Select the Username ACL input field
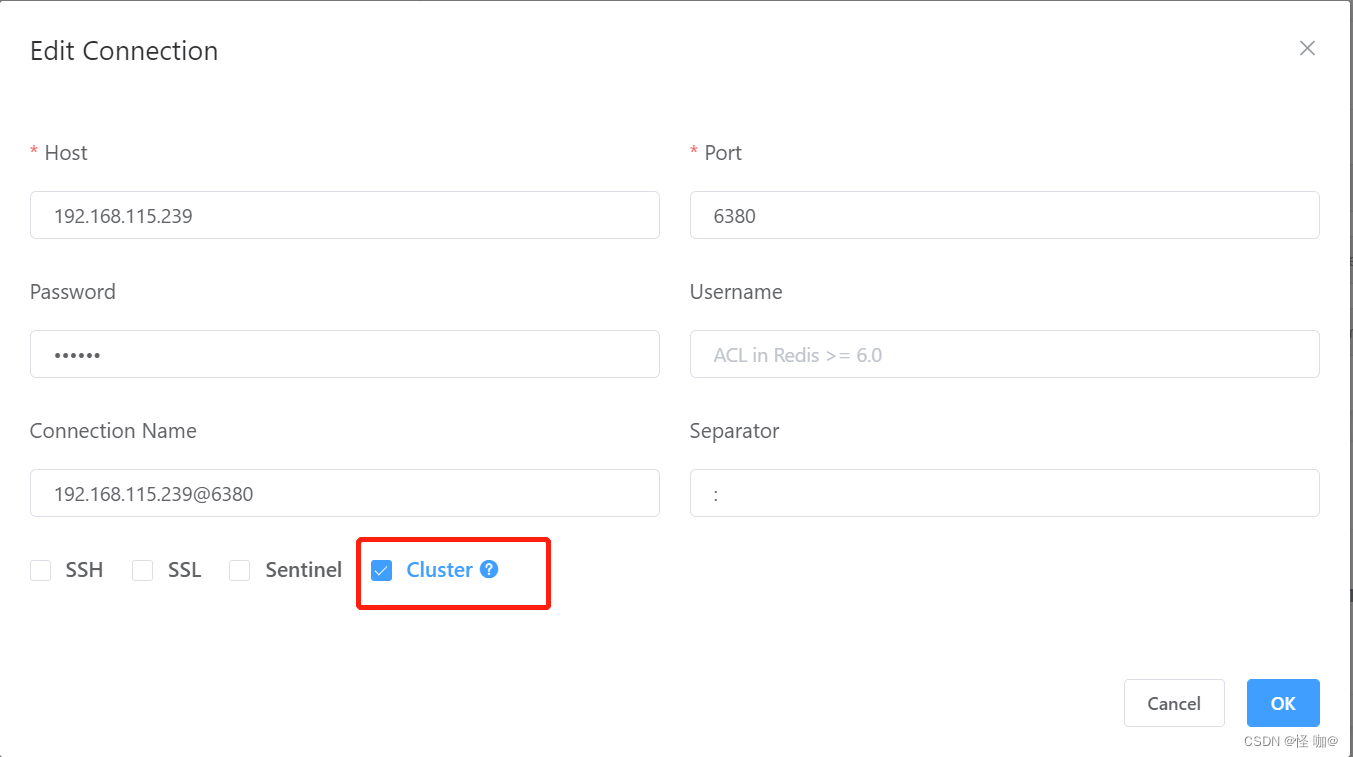The width and height of the screenshot is (1353, 757). [1004, 354]
